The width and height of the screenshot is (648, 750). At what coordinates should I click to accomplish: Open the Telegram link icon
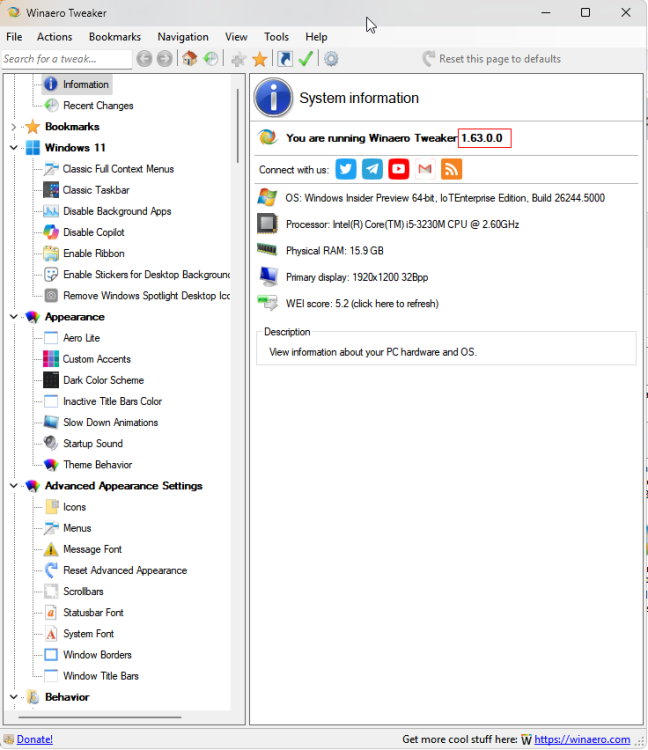[x=372, y=169]
